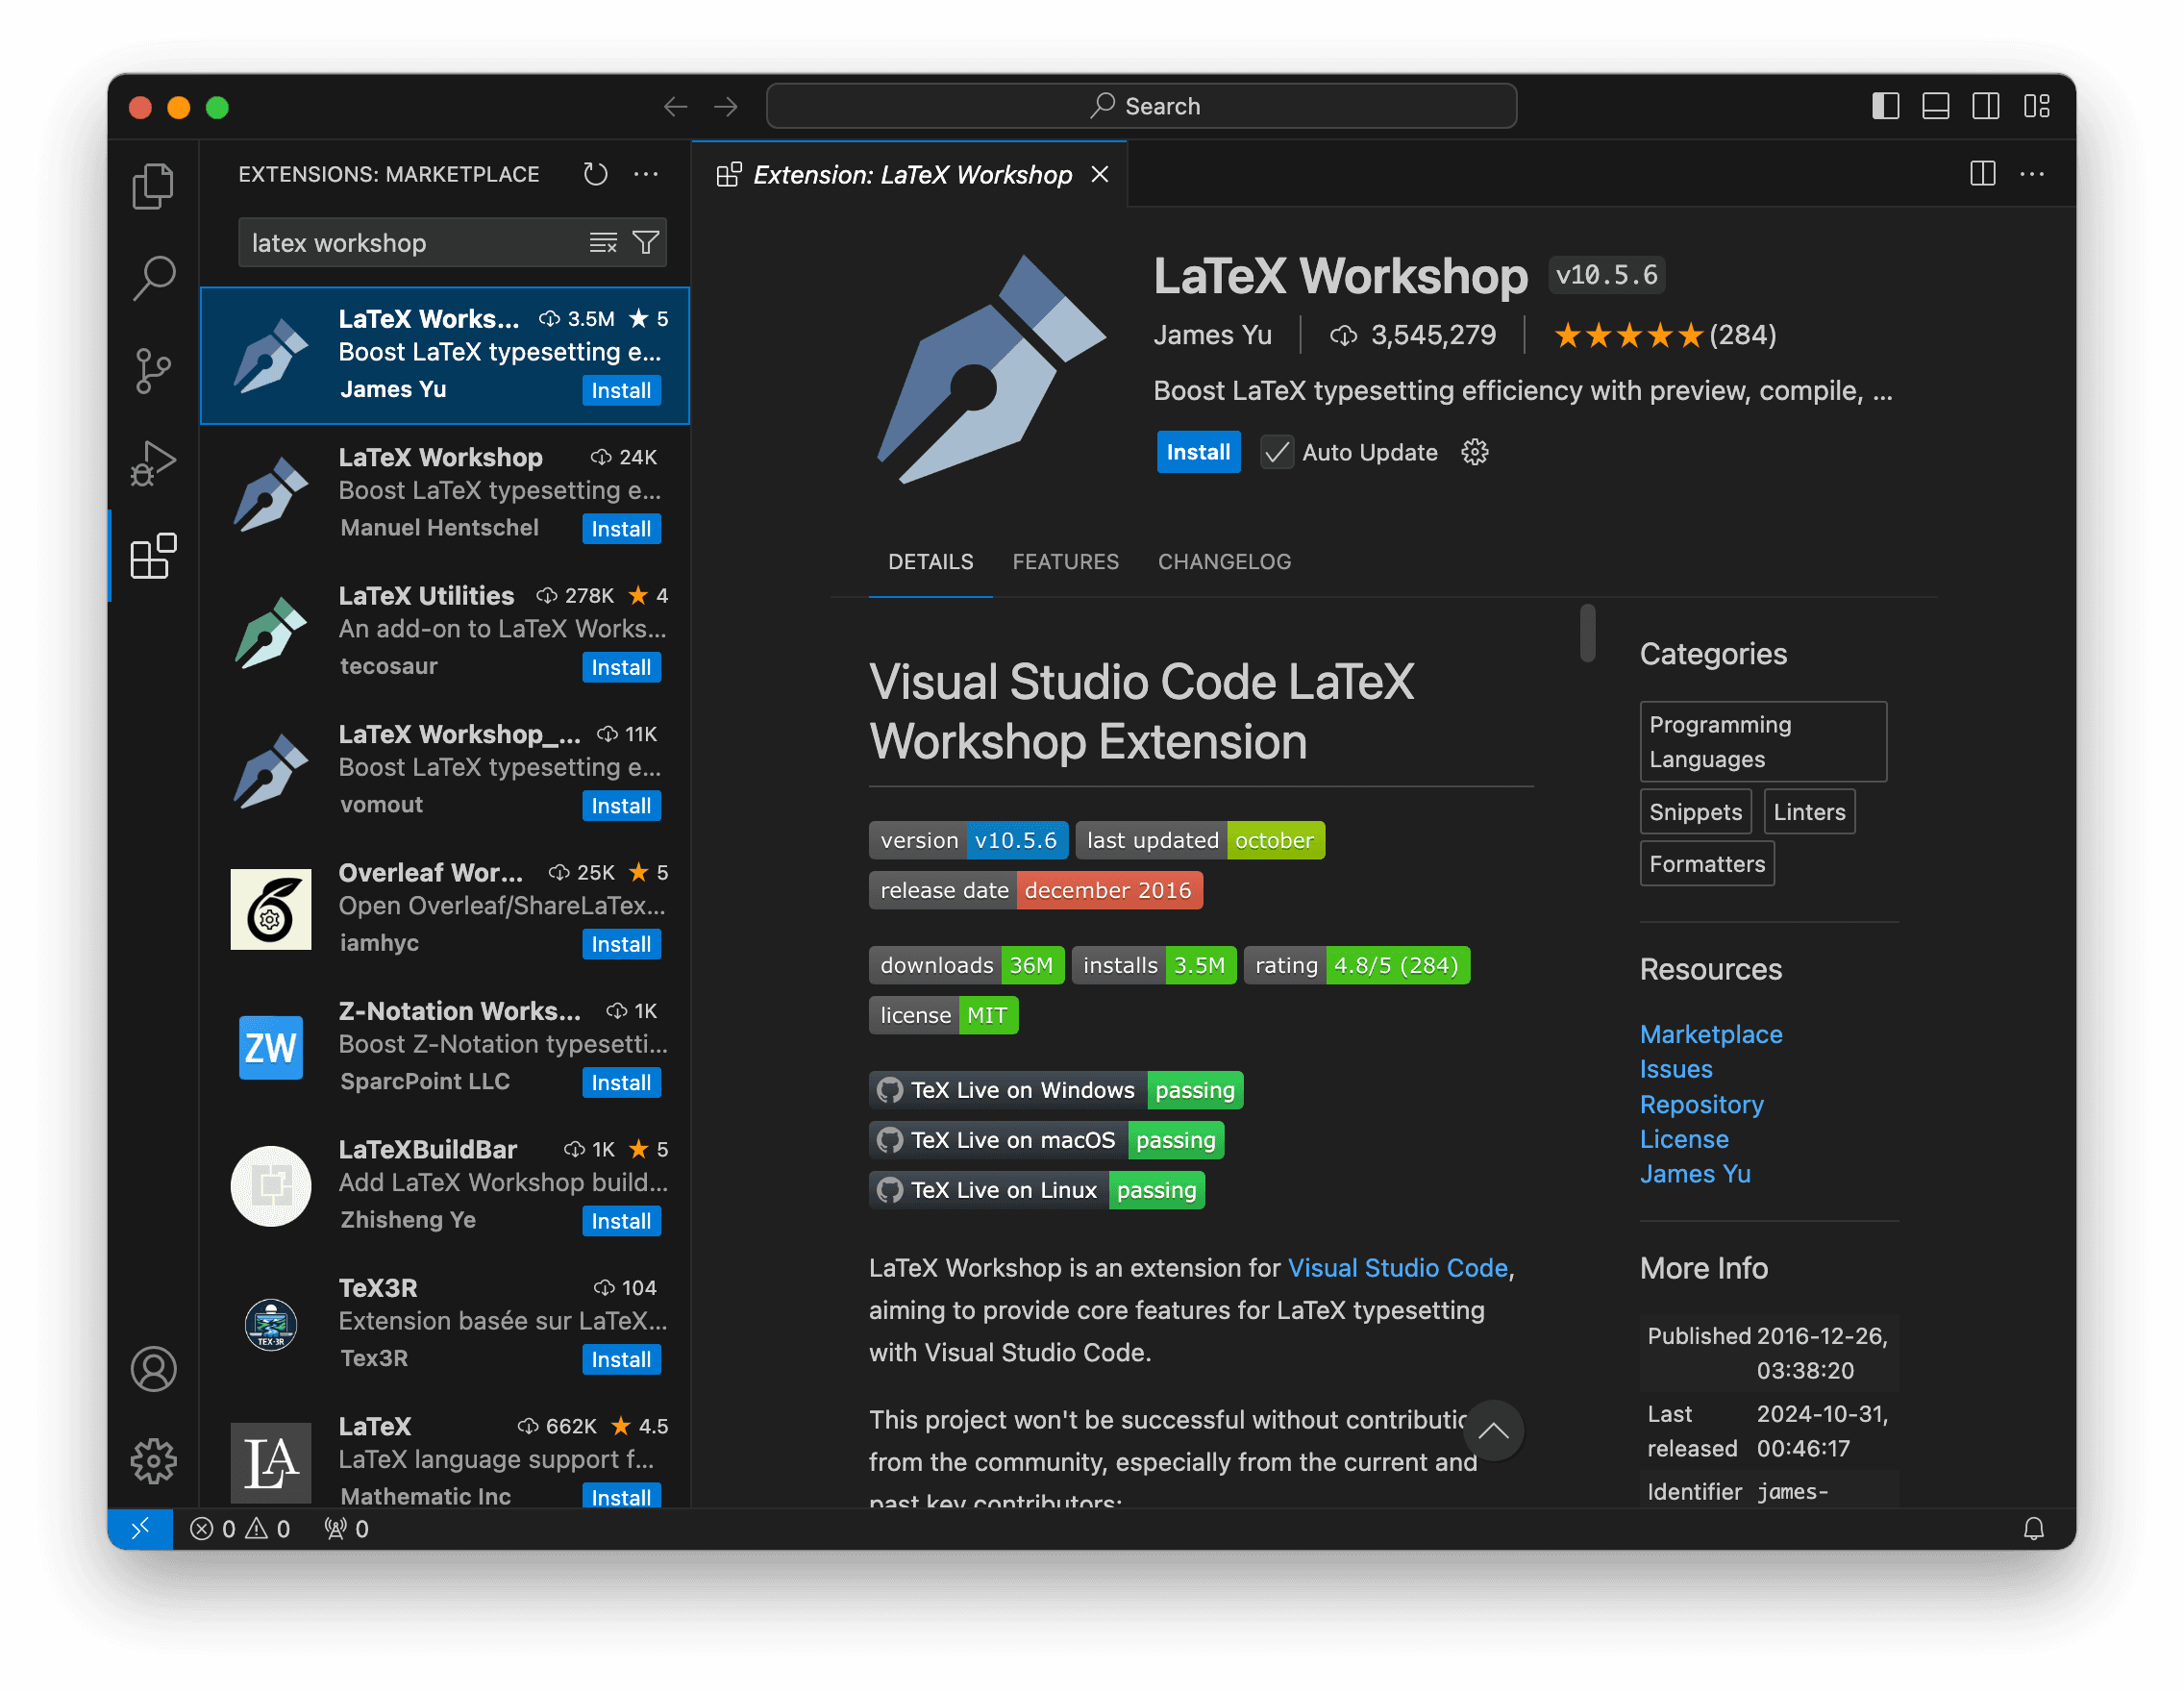Open the Views and More Actions ellipsis menu

(646, 174)
